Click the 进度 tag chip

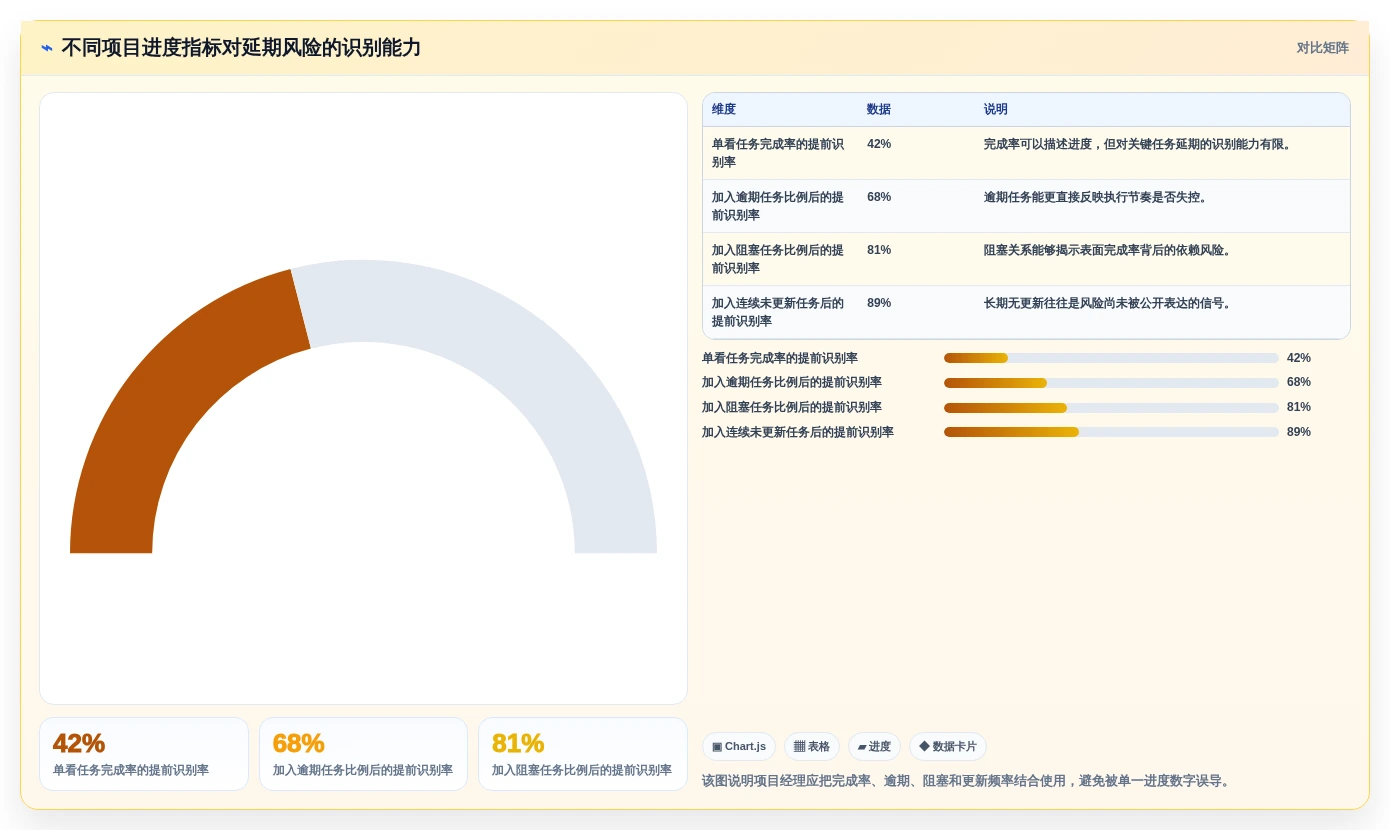click(x=874, y=747)
